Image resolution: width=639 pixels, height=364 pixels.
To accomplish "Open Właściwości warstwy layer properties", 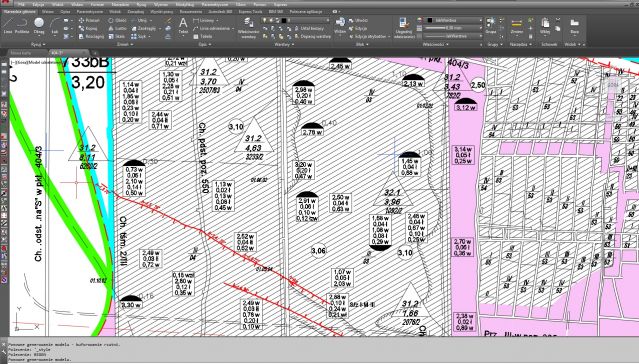I will (x=248, y=28).
